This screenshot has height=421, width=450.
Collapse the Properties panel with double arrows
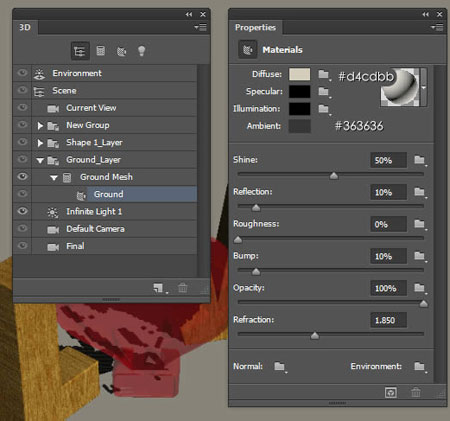[x=425, y=14]
